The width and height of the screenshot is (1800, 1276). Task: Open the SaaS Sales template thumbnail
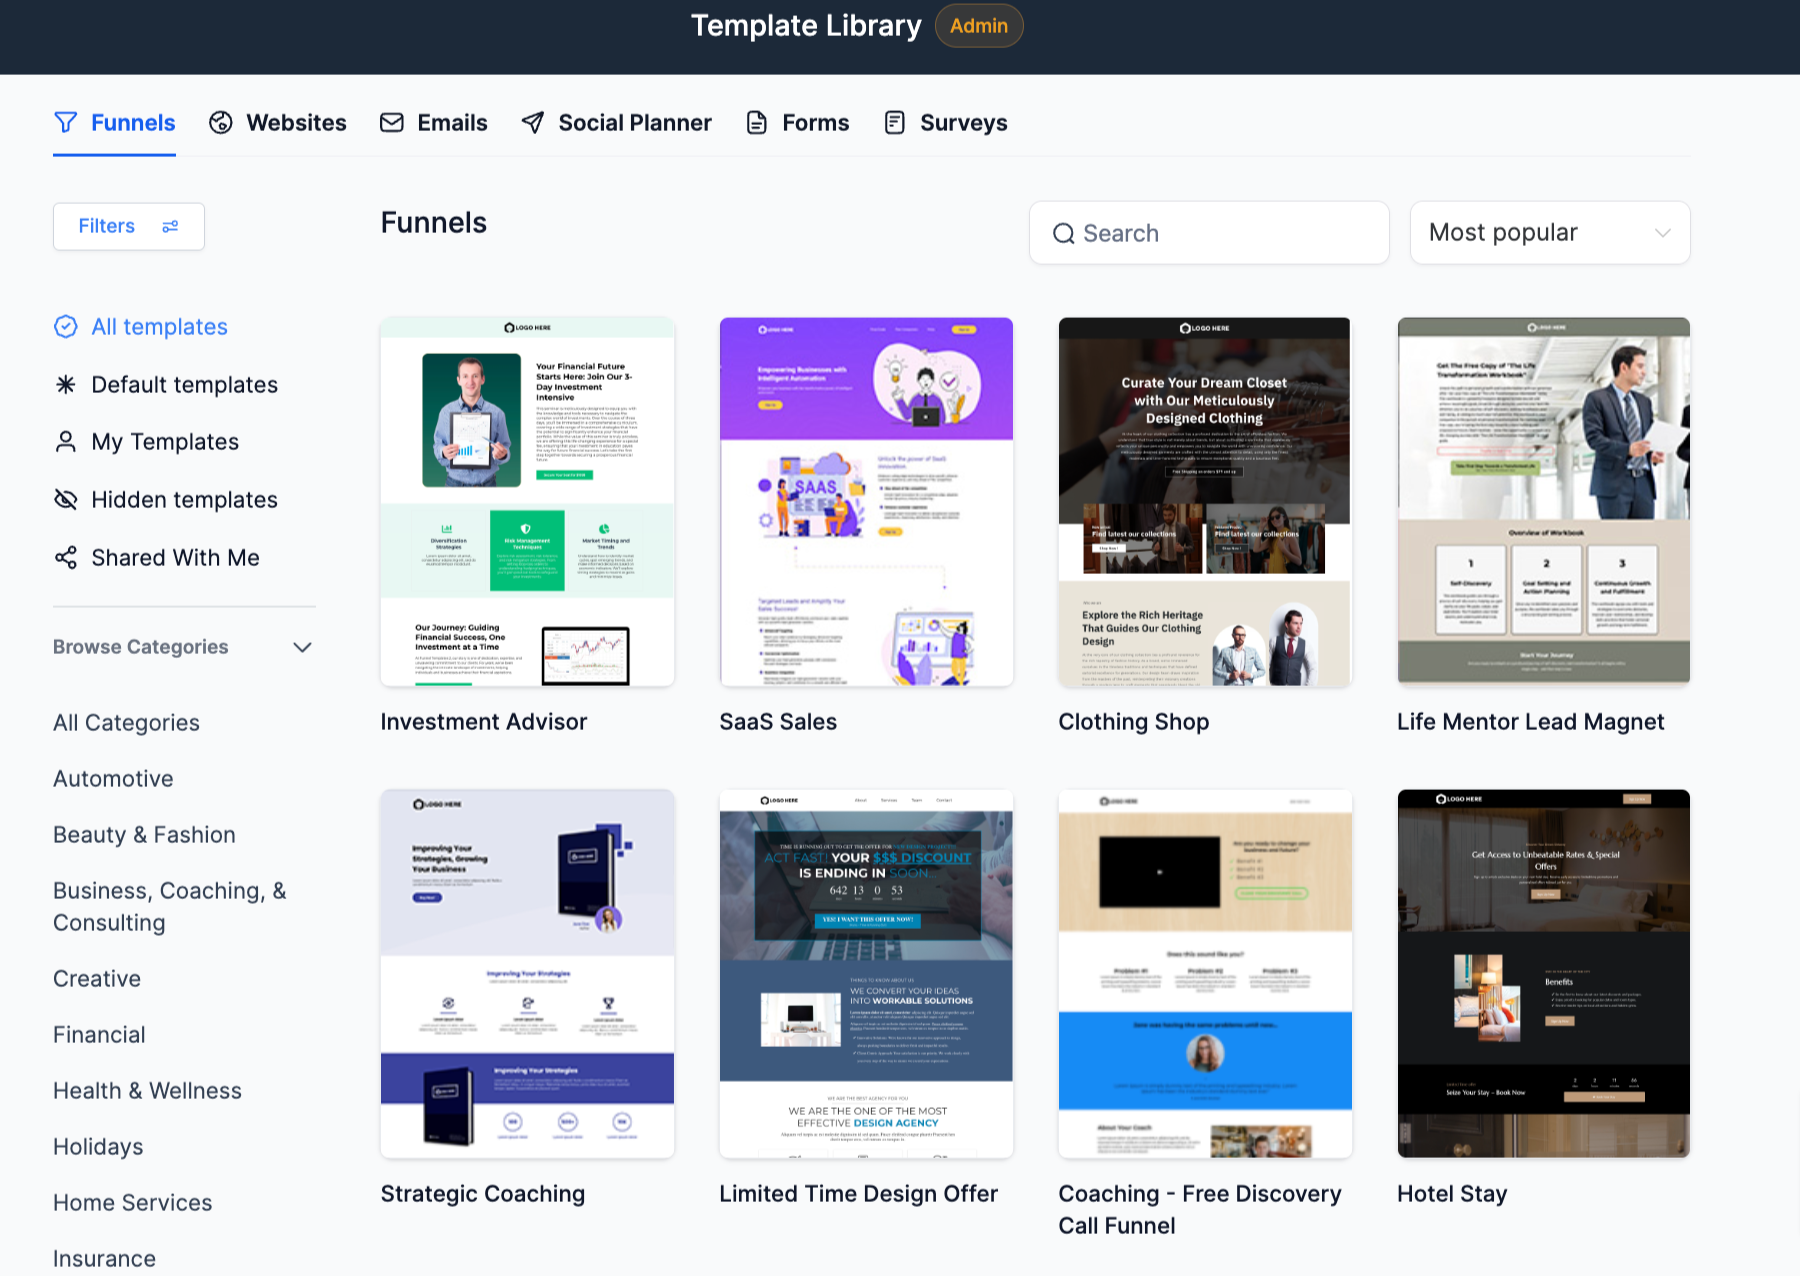pyautogui.click(x=866, y=502)
